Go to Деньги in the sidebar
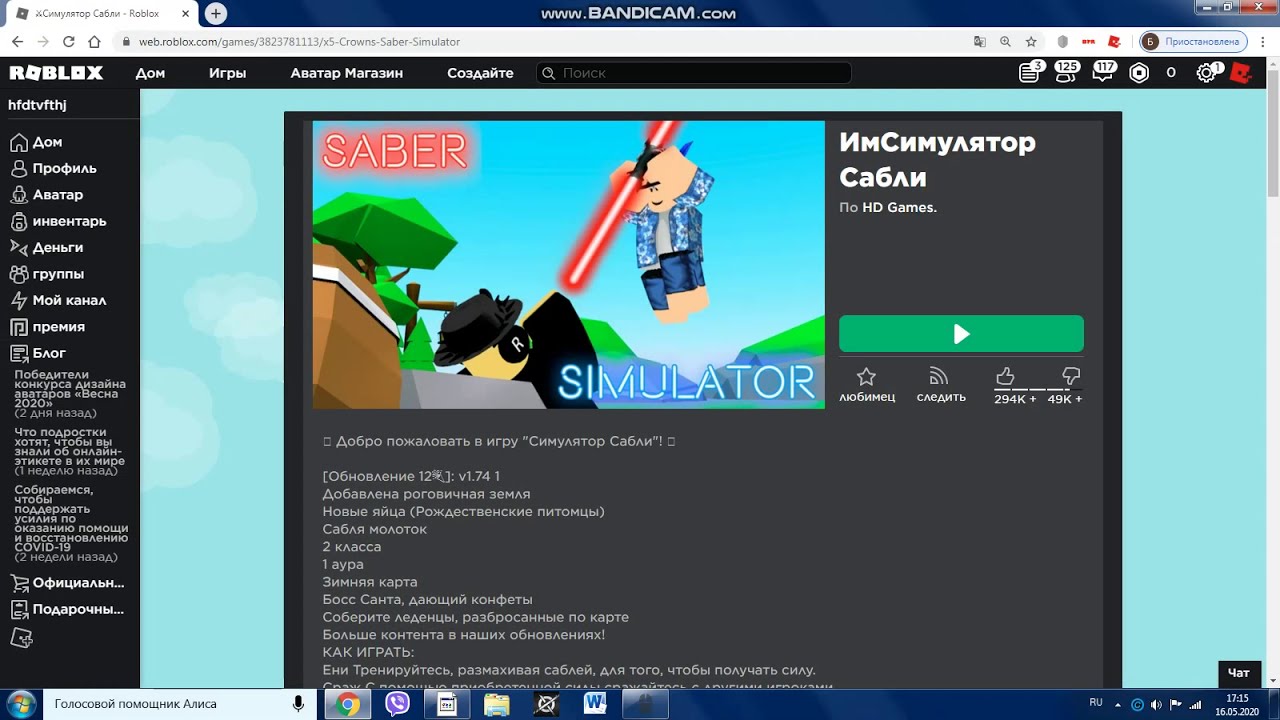Image resolution: width=1280 pixels, height=720 pixels. (x=57, y=247)
